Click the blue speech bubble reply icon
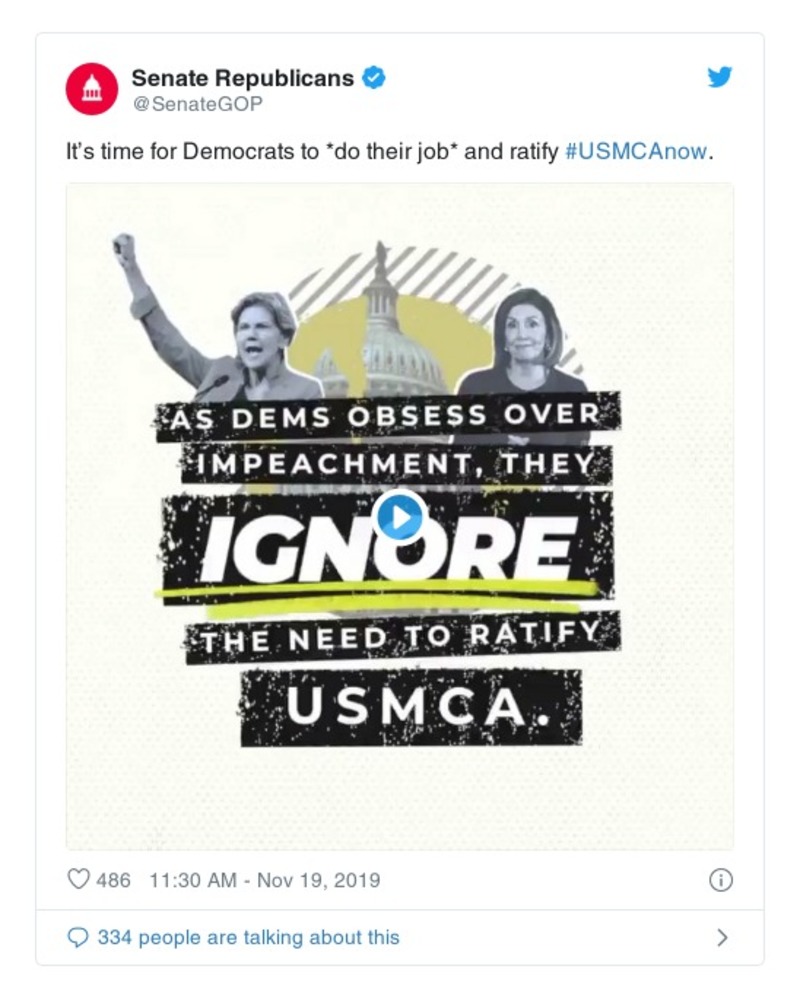The height and width of the screenshot is (1004, 800). [78, 937]
